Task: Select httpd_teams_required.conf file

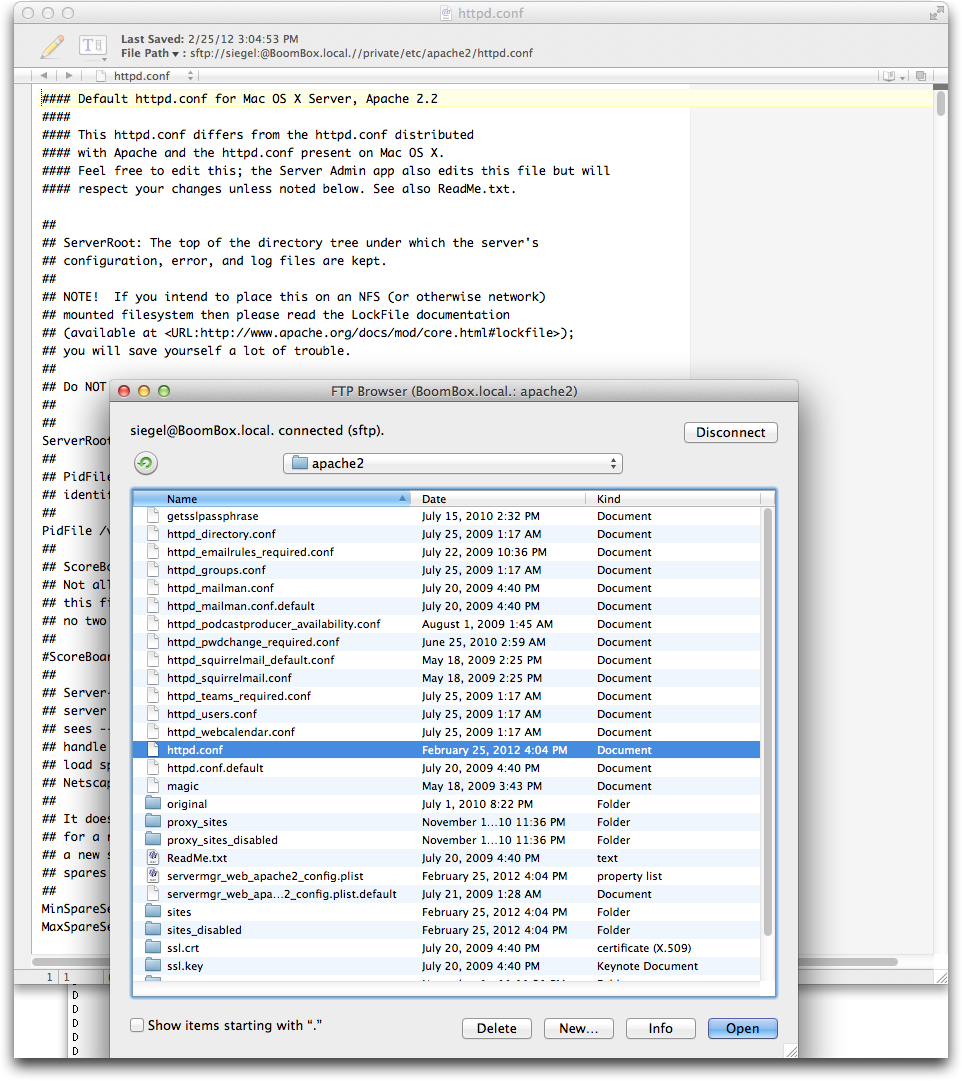Action: click(x=446, y=696)
